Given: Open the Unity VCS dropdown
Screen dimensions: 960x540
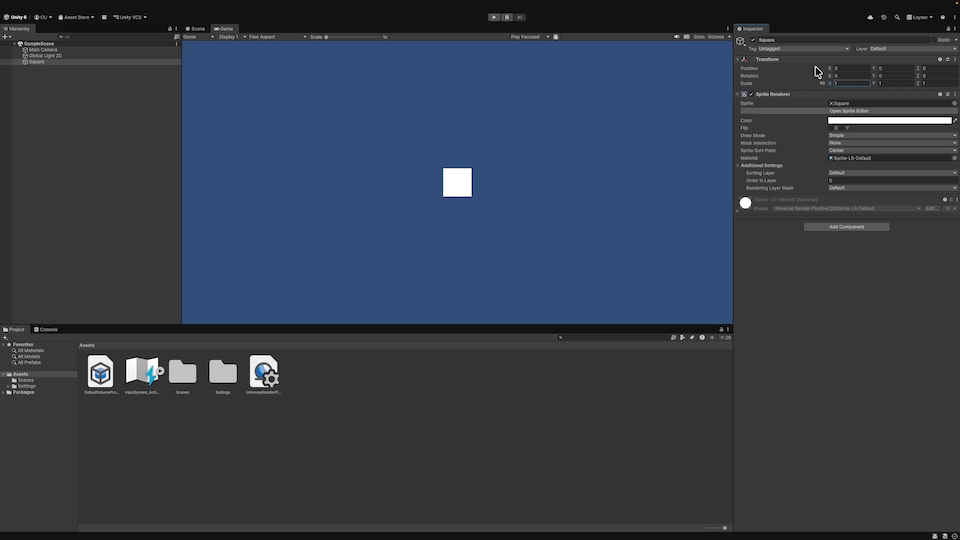Looking at the screenshot, I should click(x=130, y=17).
